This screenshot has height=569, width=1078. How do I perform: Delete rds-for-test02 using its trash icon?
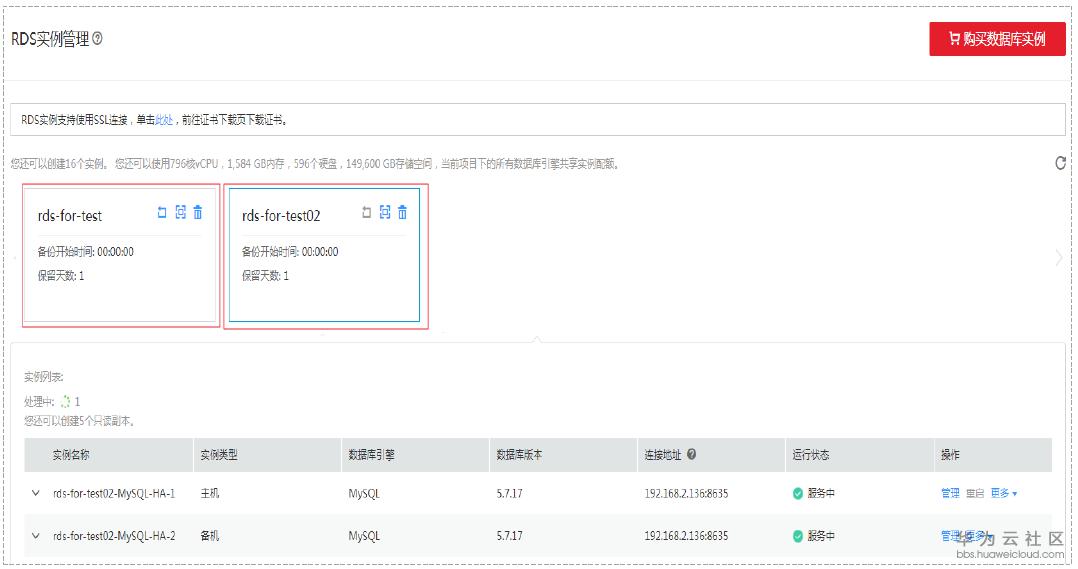403,212
